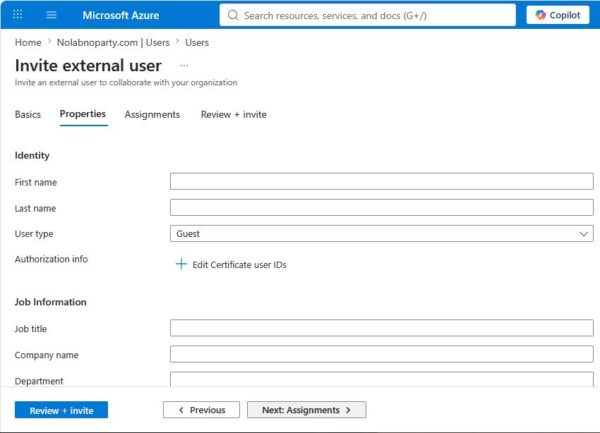Open Nolabnoparty.com | Users breadcrumb
Screen dimensions: 600x433
point(113,42)
